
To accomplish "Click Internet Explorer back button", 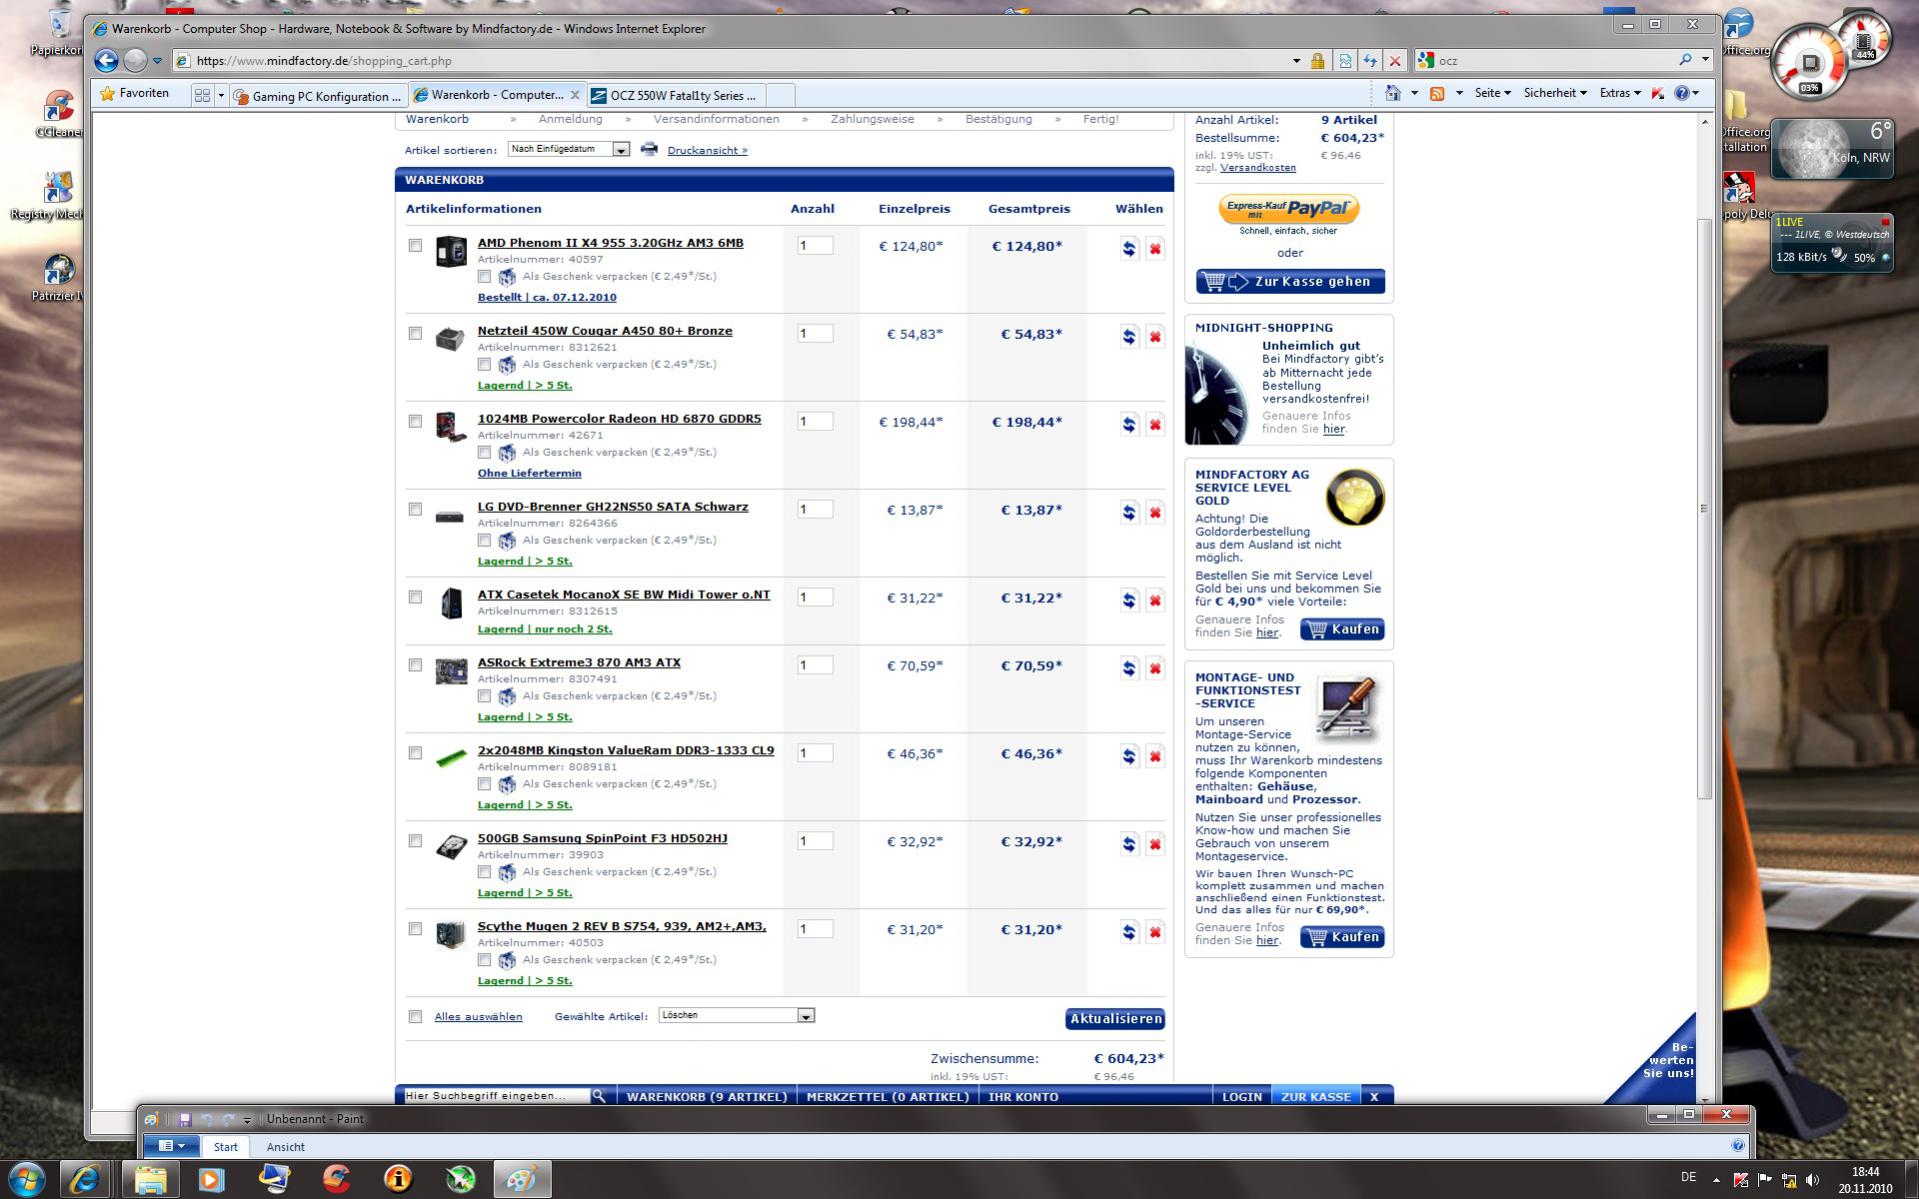I will [x=107, y=60].
